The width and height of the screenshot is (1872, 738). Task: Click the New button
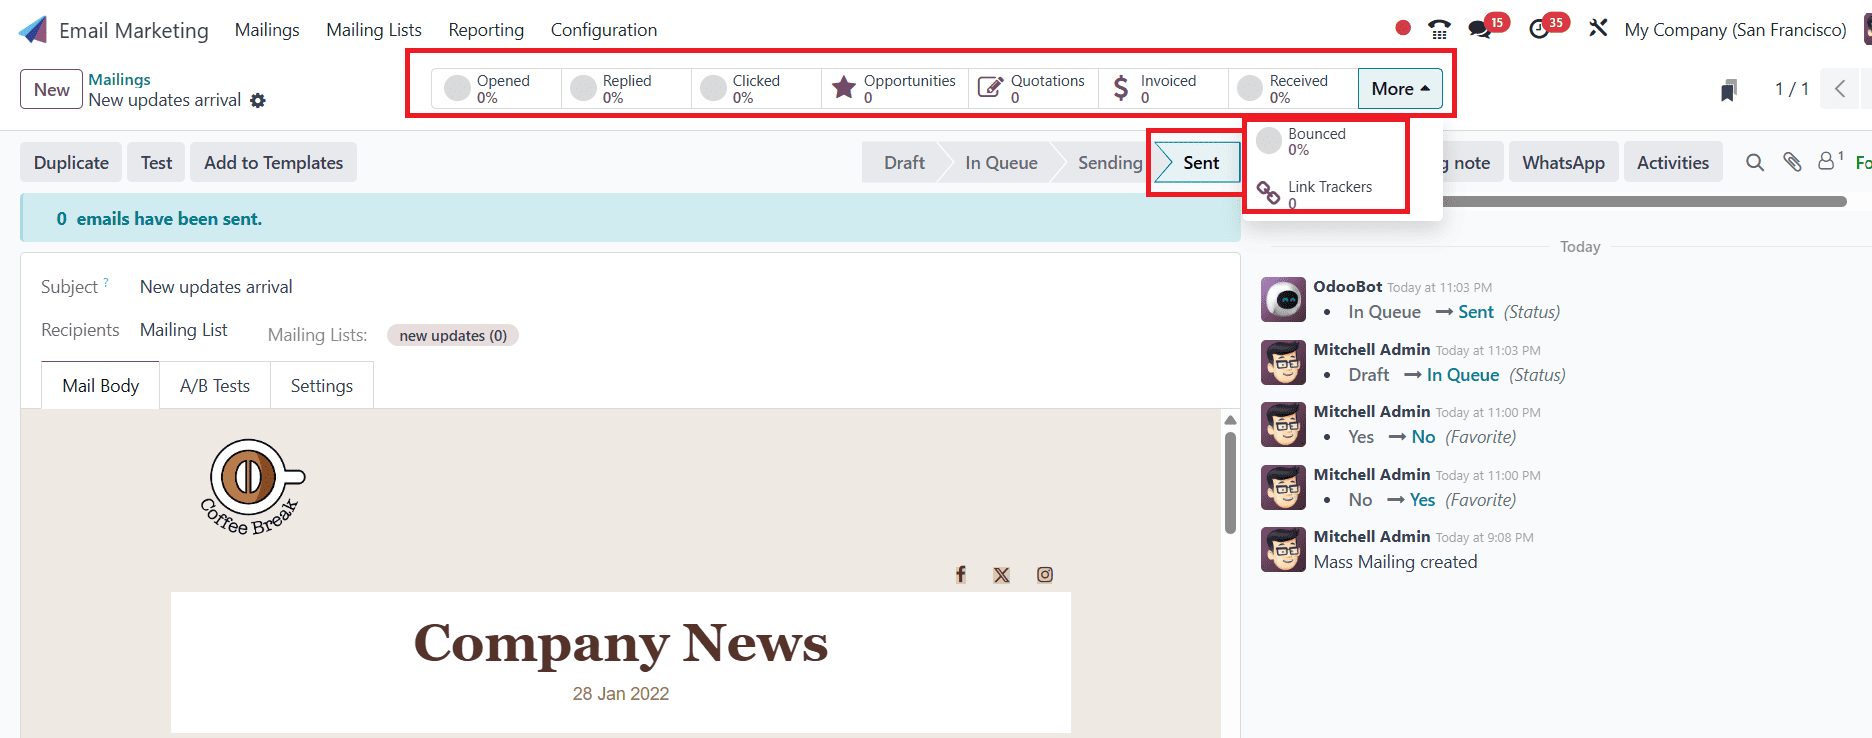point(52,89)
